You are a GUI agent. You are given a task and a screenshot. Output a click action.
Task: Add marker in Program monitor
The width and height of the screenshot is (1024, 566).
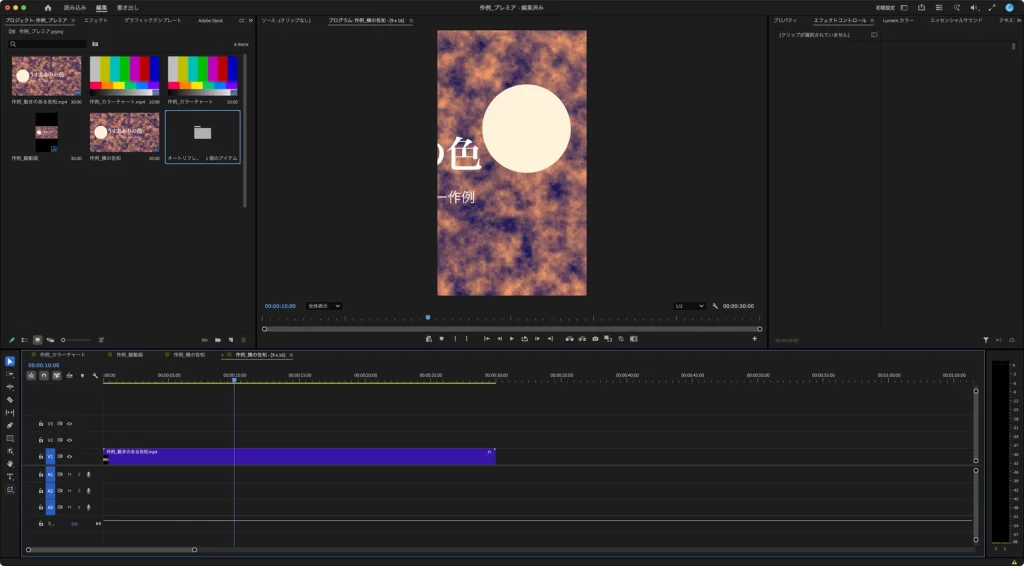[x=441, y=339]
